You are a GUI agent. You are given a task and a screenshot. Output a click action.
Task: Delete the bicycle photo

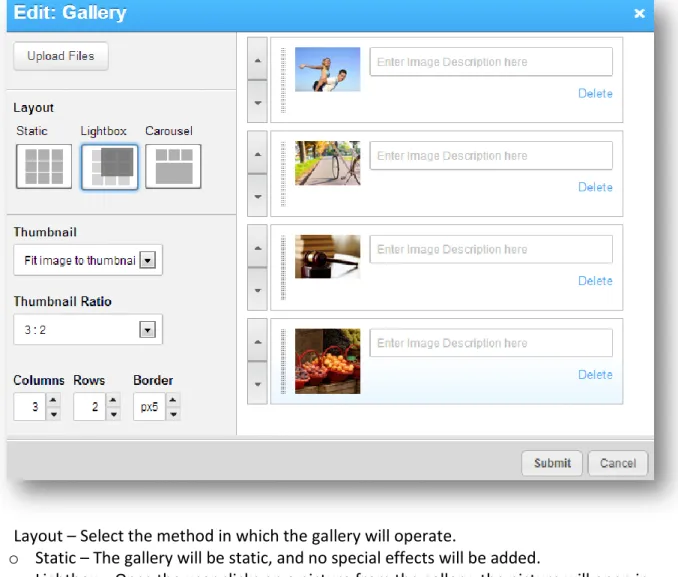coord(595,187)
